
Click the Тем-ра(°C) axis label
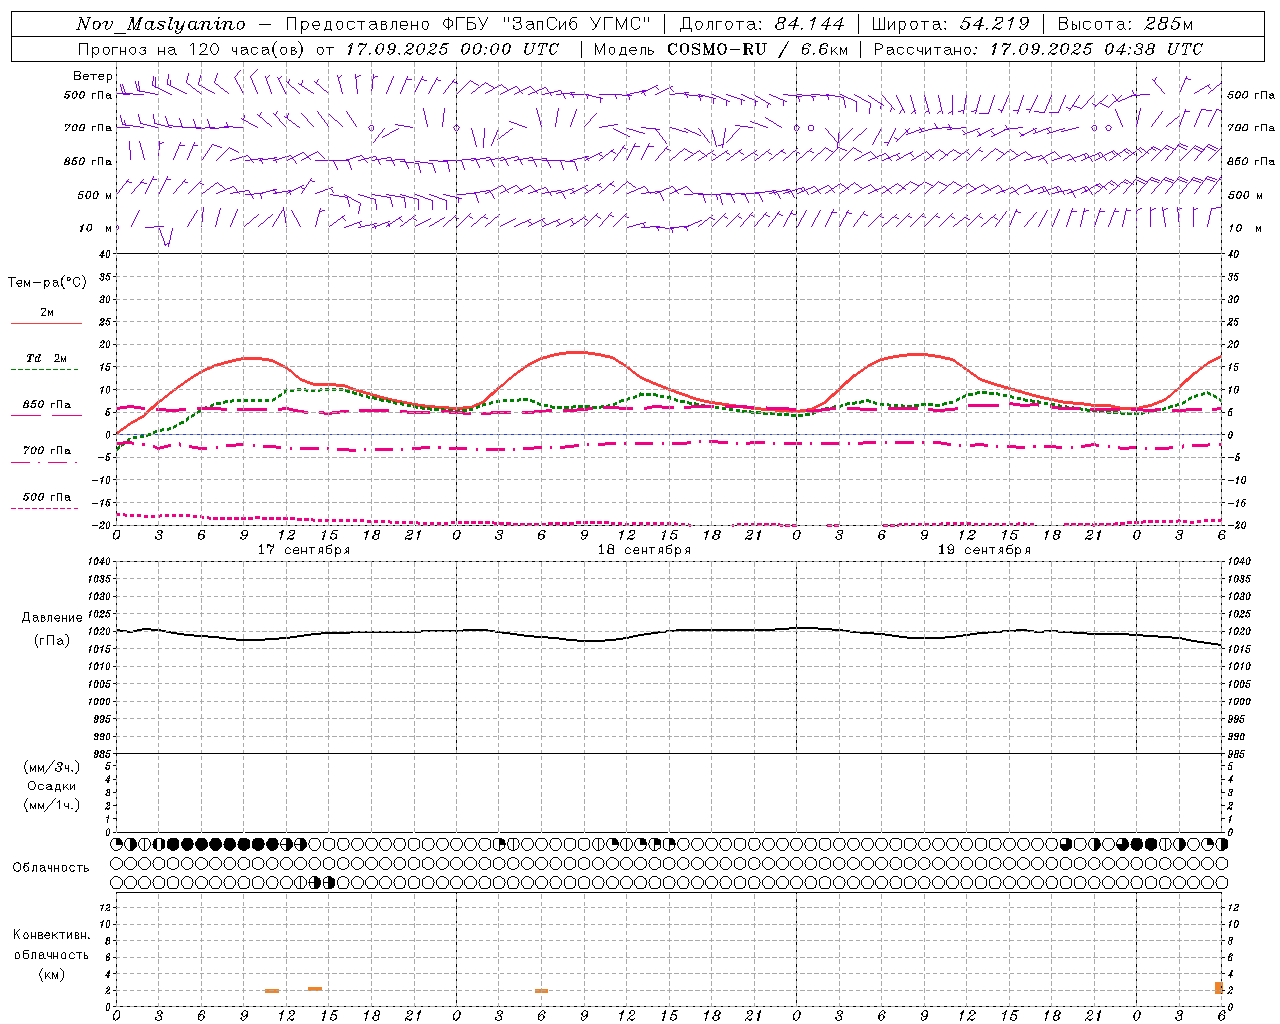click(47, 283)
